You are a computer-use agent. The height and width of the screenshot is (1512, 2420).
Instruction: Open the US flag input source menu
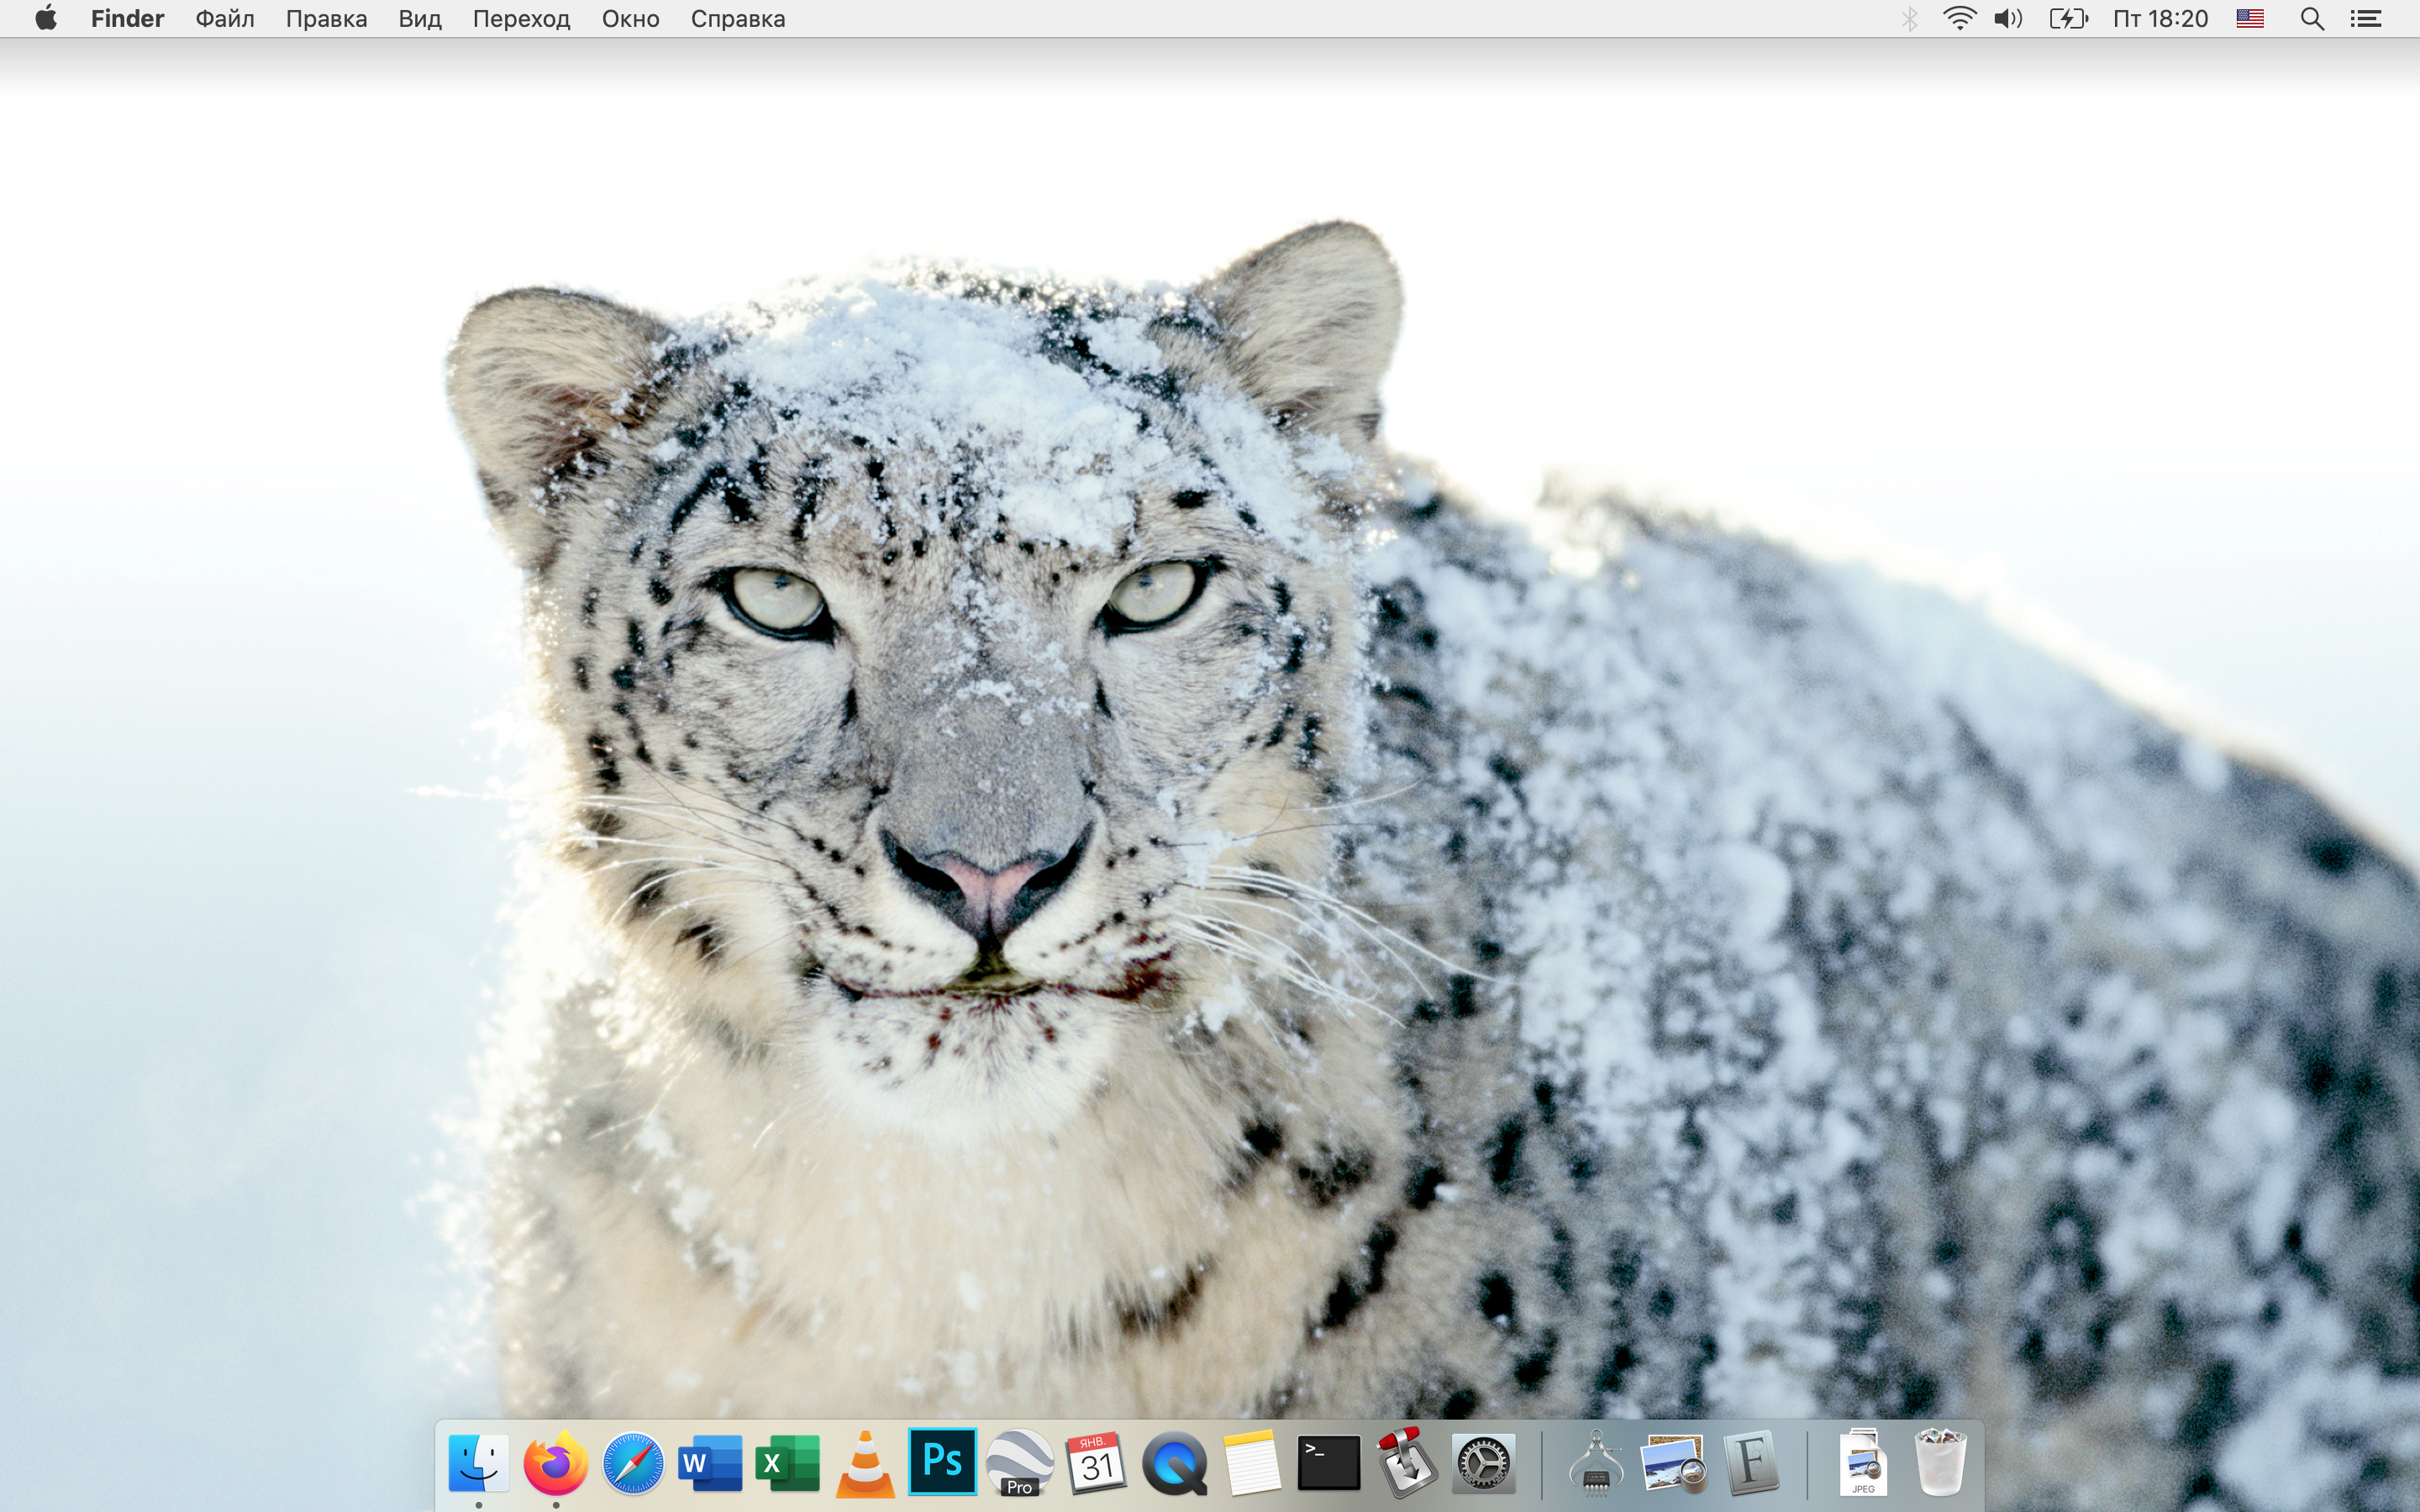tap(2249, 18)
